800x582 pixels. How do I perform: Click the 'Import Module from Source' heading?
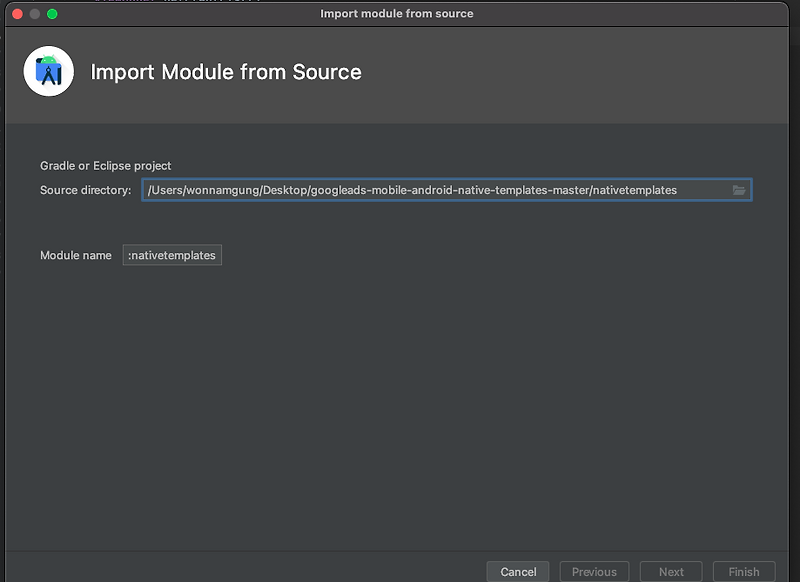[x=226, y=72]
